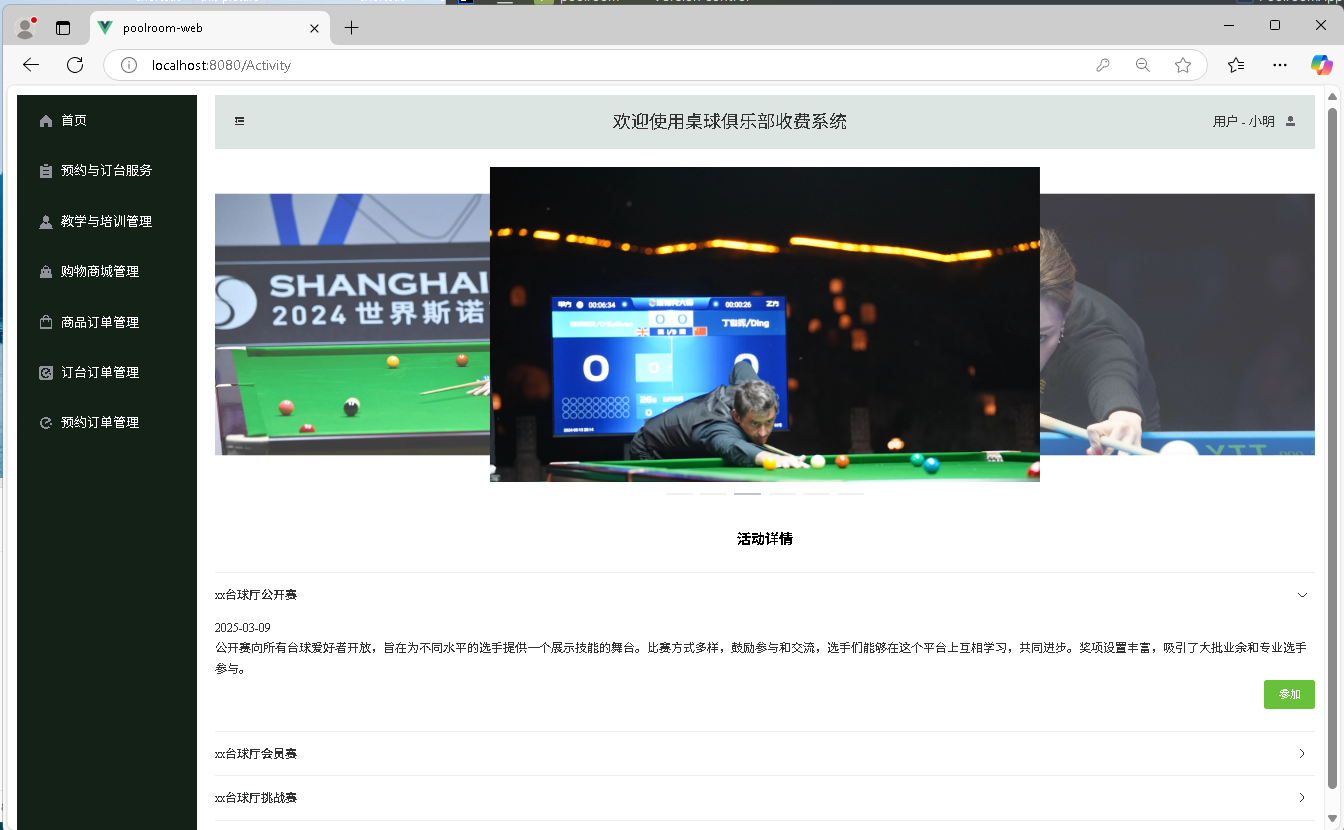Open the tab actions menu icon
Screen dimensions: 1344x830
[x=63, y=28]
